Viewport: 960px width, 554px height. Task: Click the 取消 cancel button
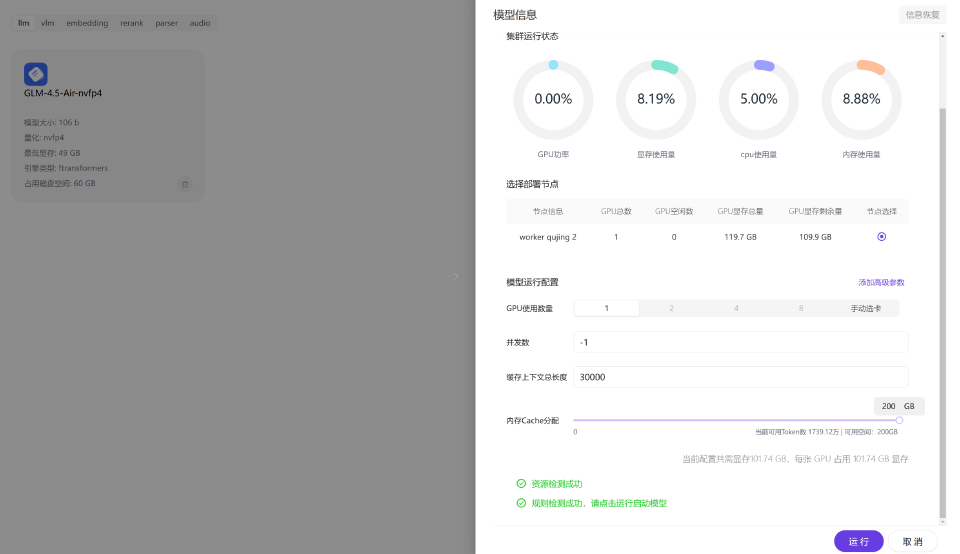click(x=912, y=542)
